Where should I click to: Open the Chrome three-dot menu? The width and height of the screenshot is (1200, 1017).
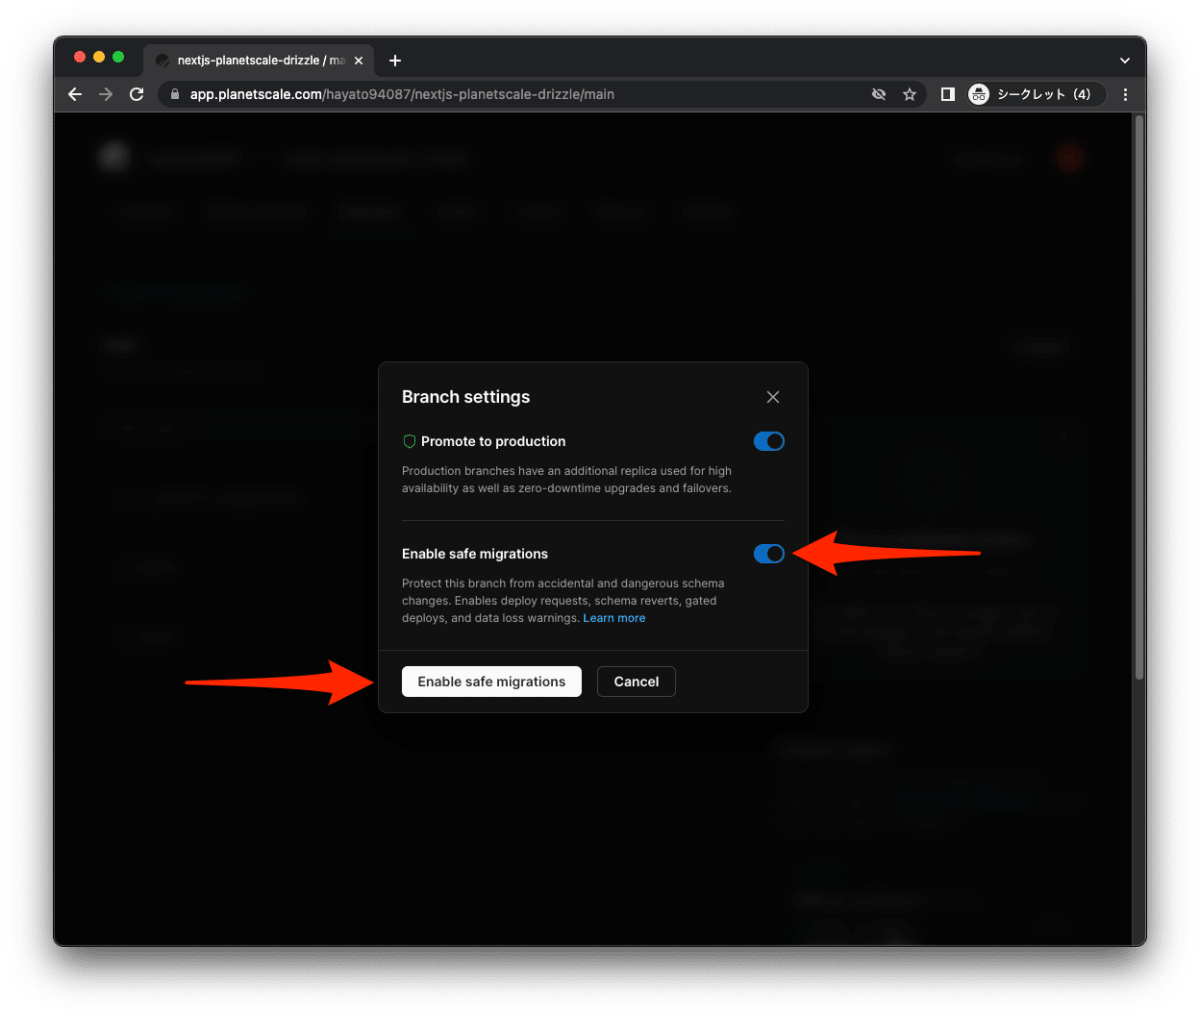click(x=1126, y=94)
